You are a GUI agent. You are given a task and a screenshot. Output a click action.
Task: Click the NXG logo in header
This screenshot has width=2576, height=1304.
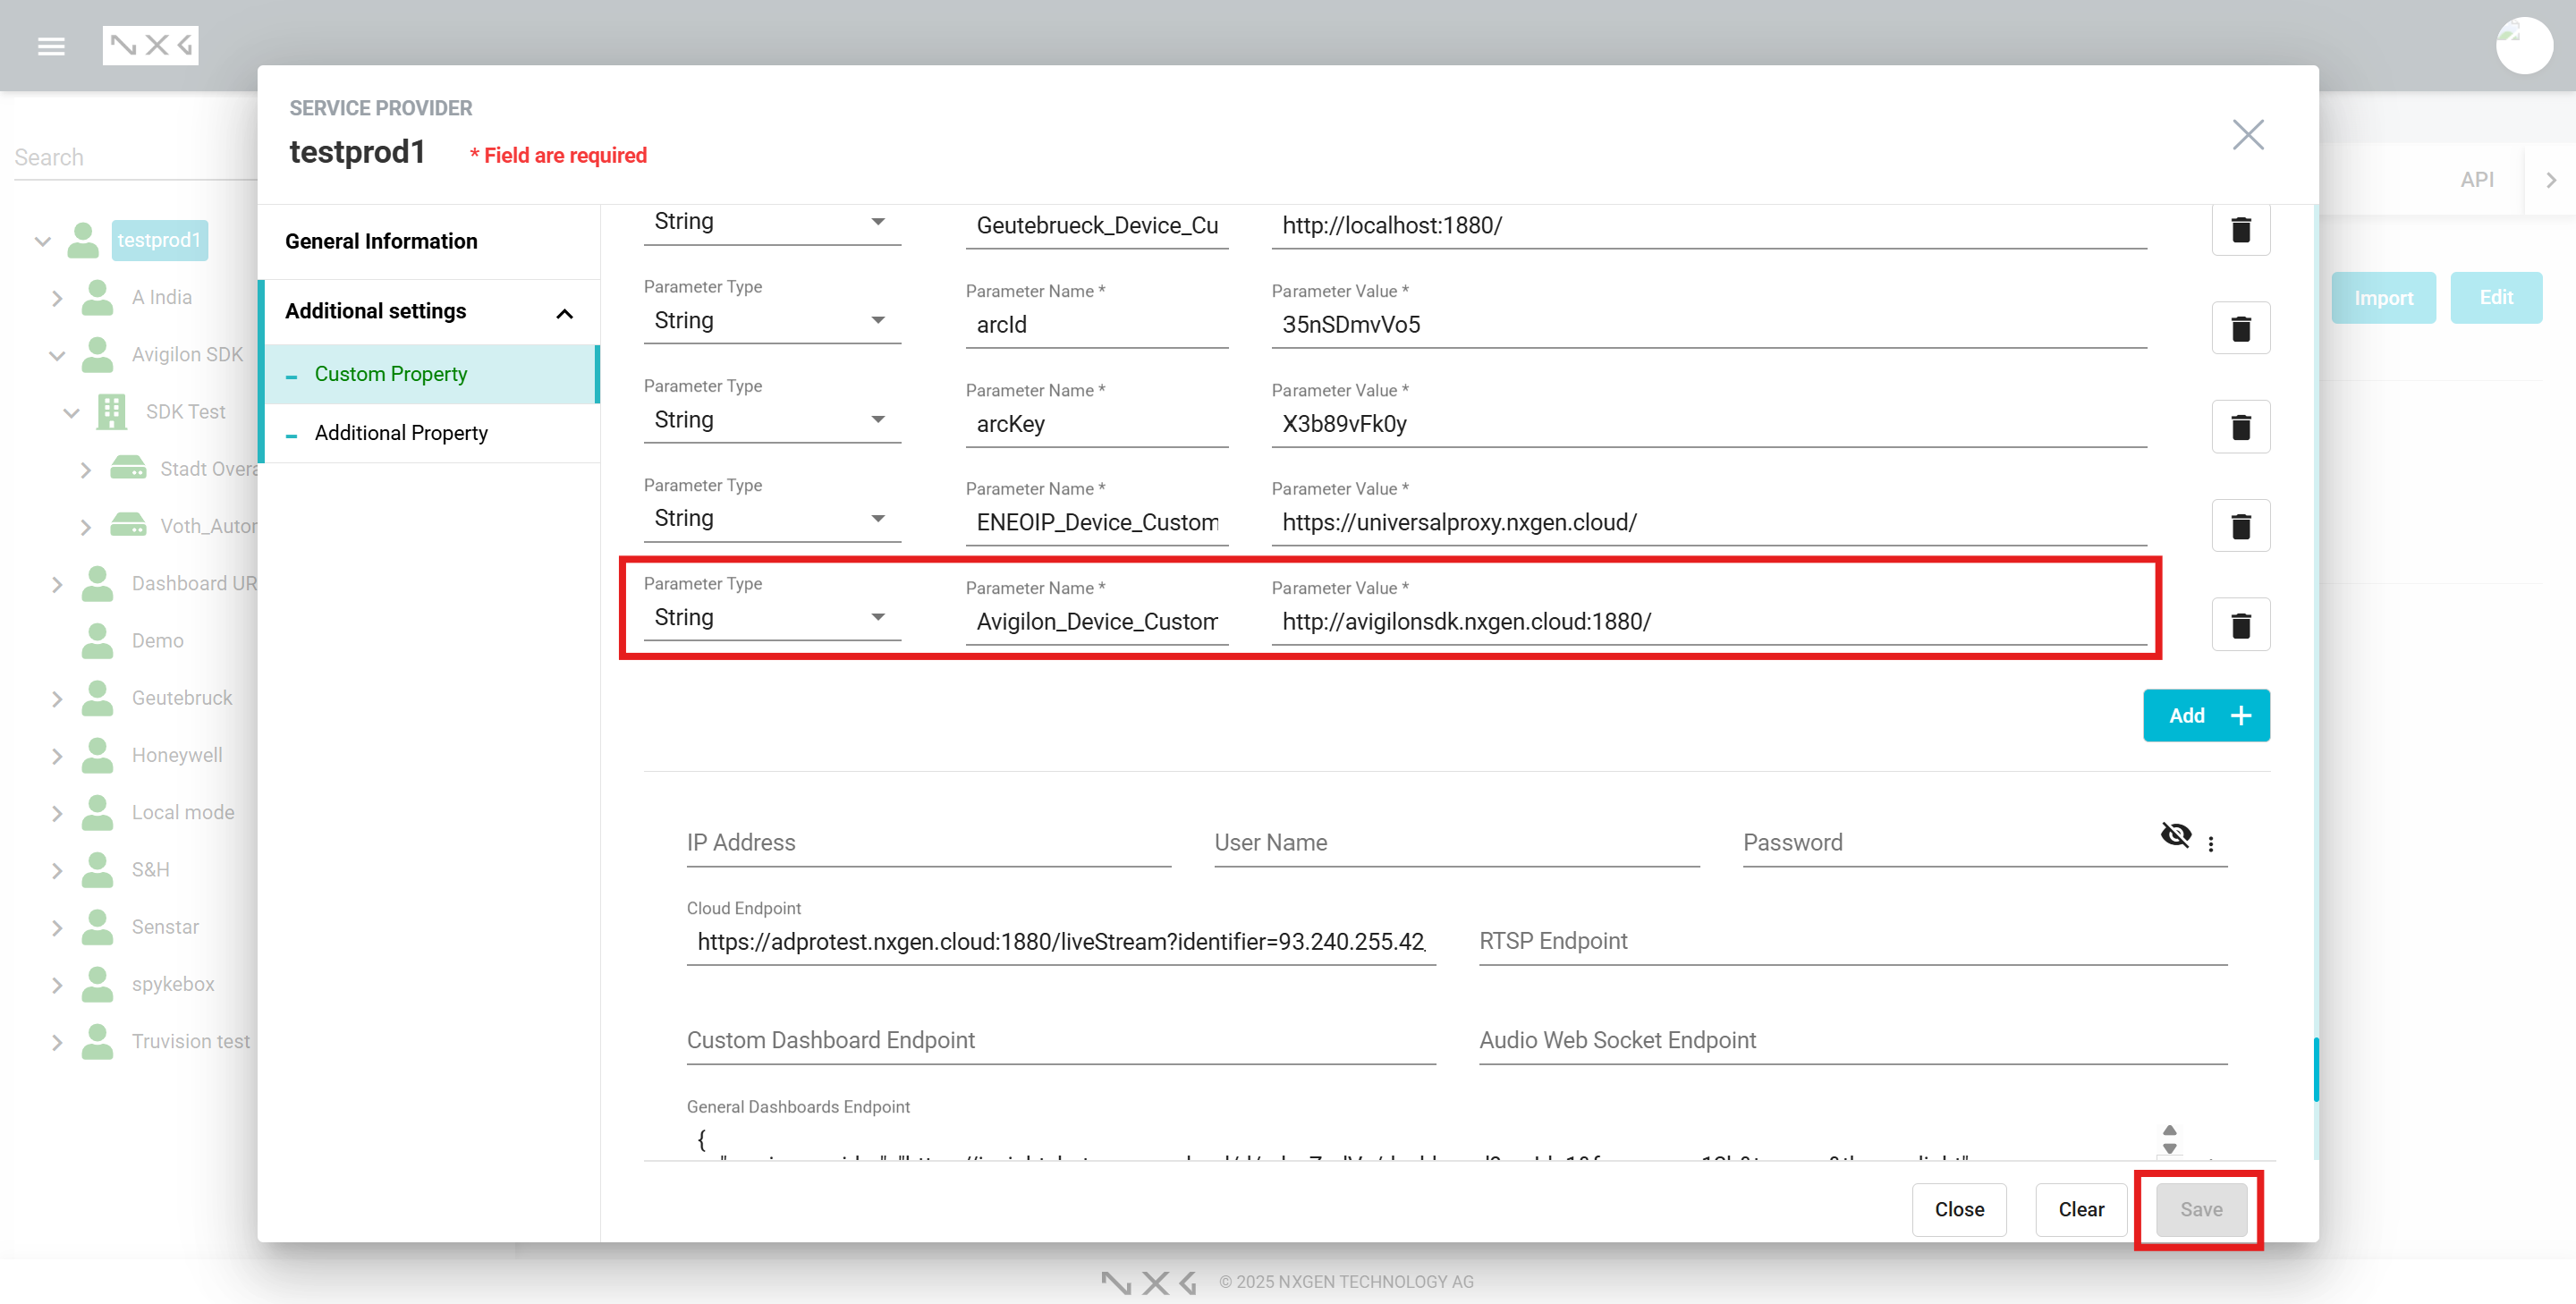coord(150,46)
